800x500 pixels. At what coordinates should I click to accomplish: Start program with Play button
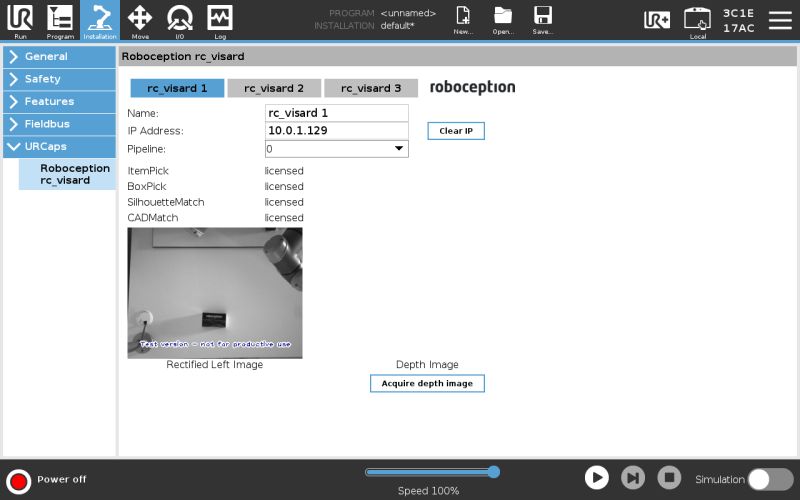[596, 478]
